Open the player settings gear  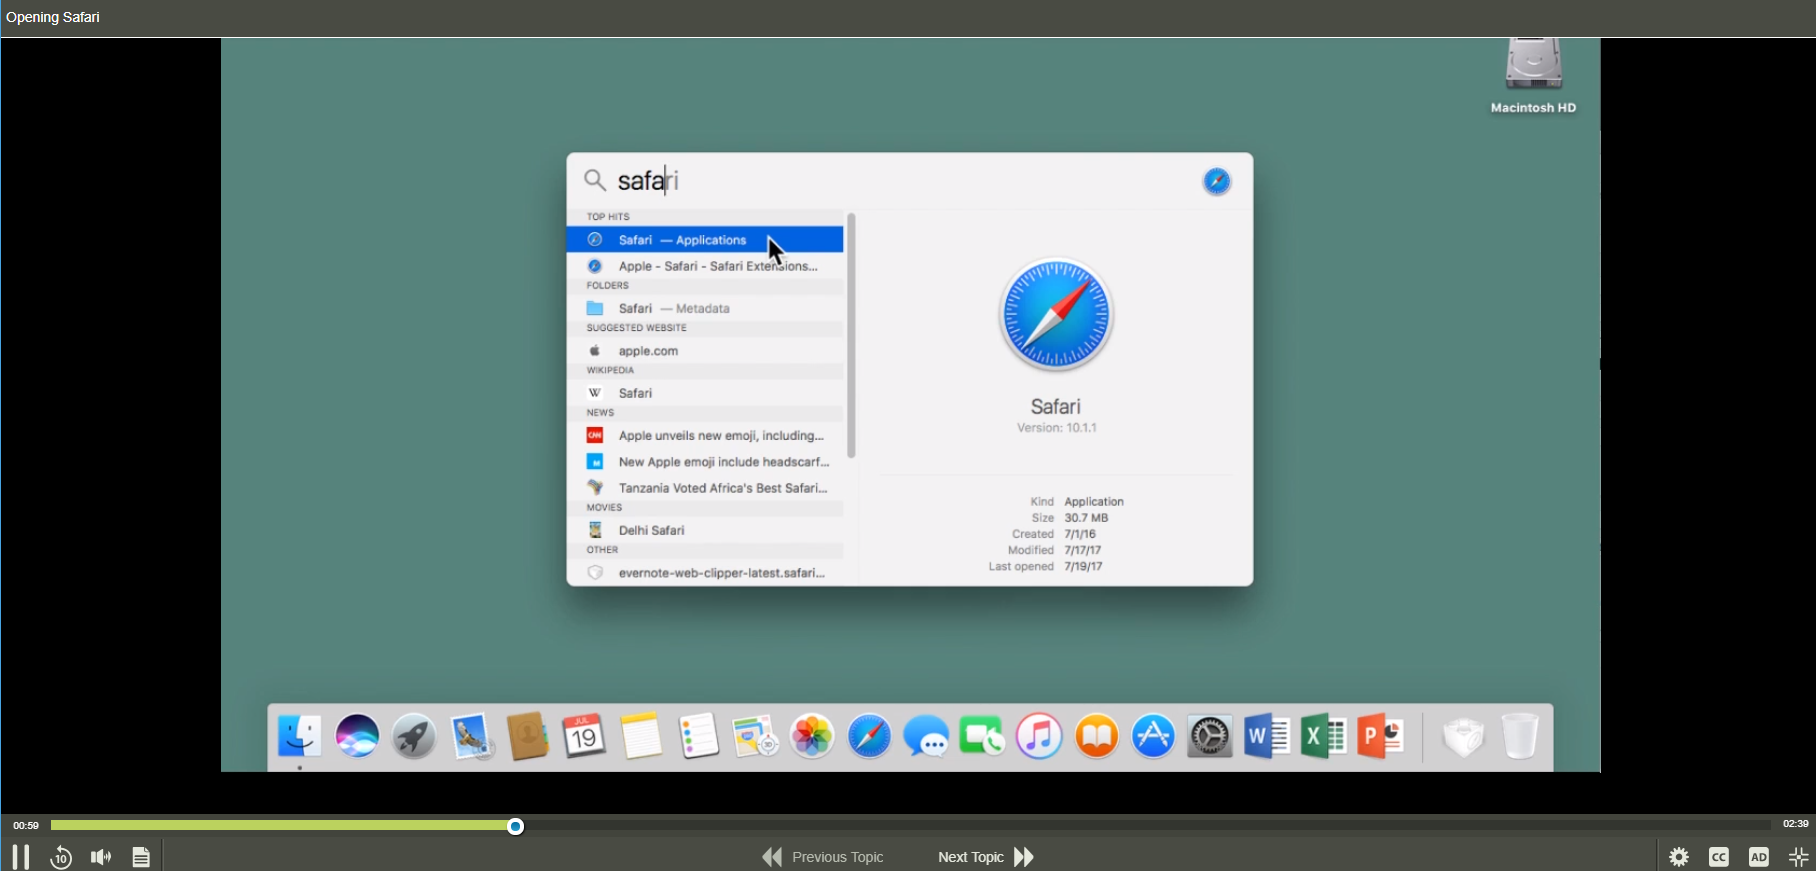(1679, 857)
